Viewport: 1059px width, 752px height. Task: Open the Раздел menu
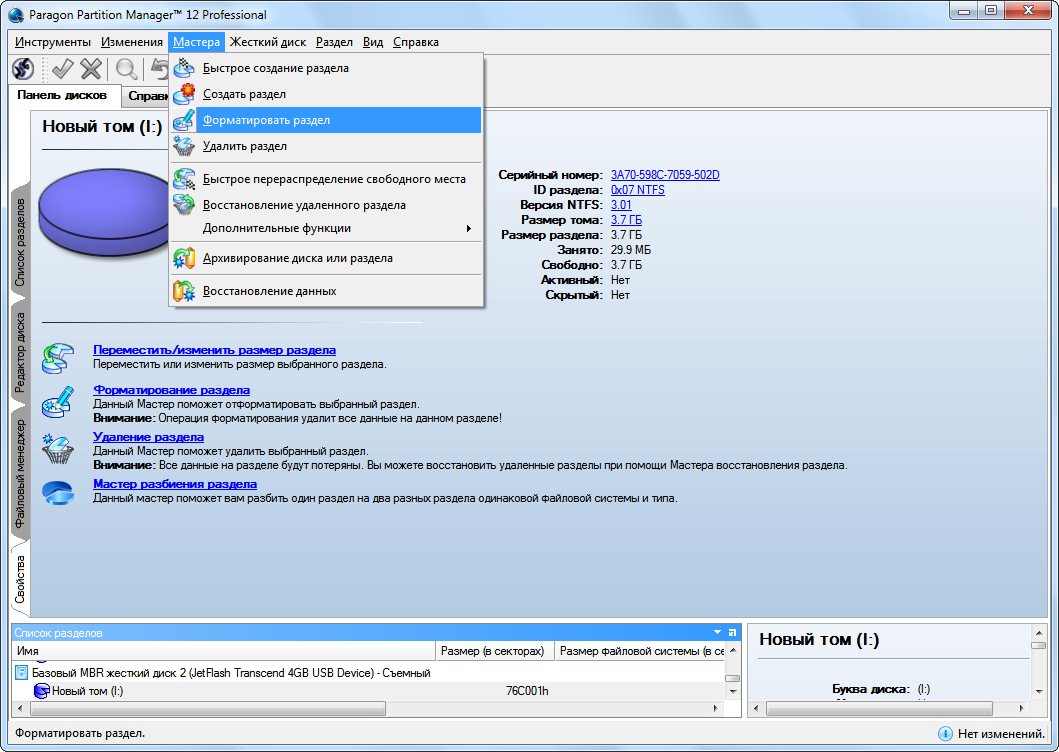click(x=334, y=42)
